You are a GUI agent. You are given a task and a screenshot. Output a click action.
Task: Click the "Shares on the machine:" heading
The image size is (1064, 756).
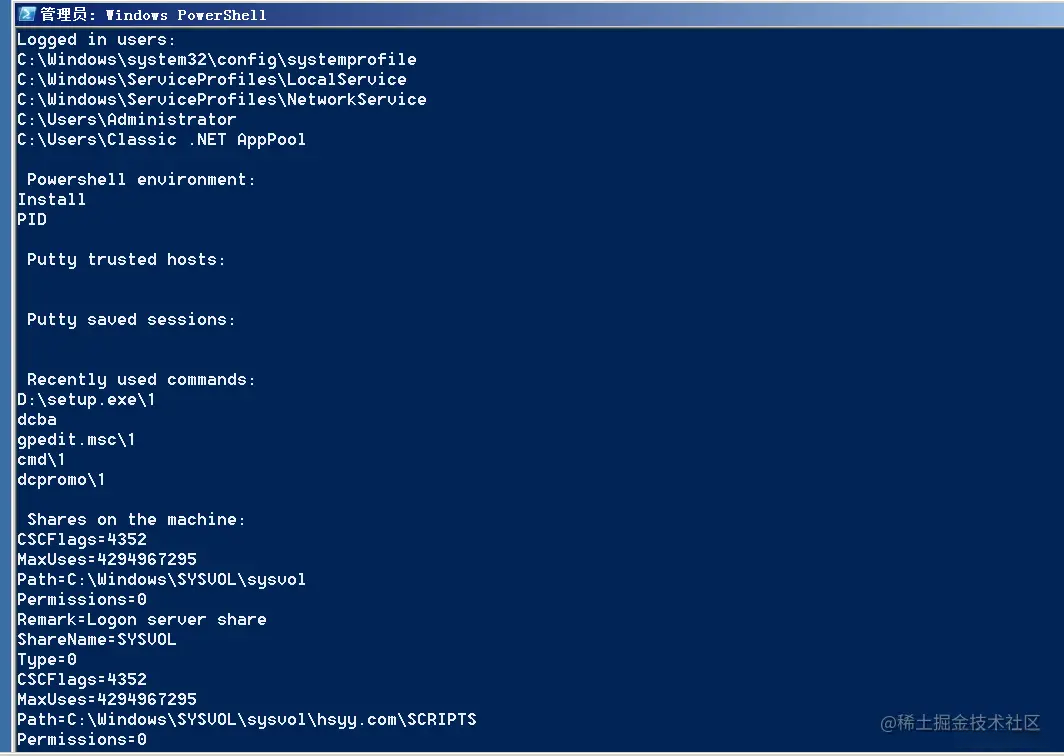(136, 520)
